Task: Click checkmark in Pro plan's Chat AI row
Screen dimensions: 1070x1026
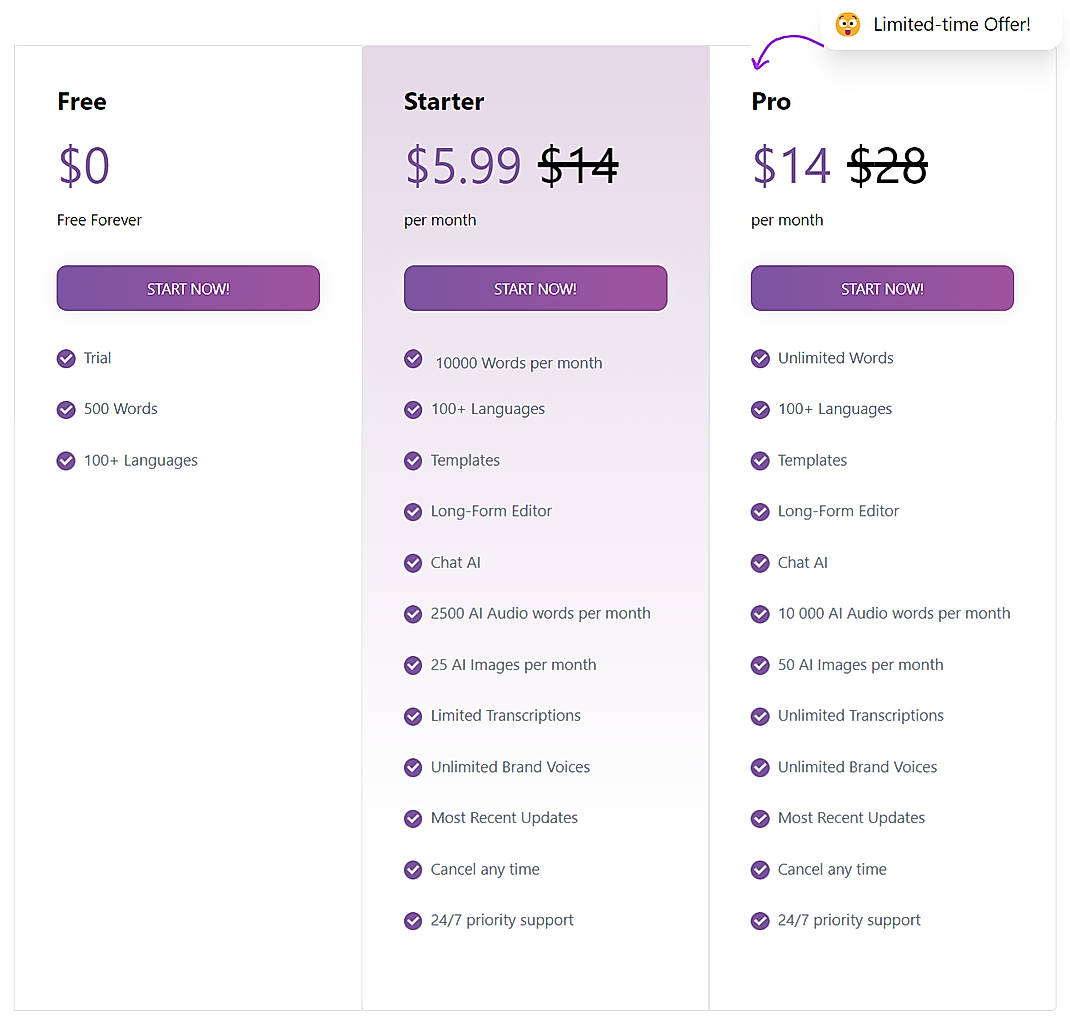Action: pos(760,563)
